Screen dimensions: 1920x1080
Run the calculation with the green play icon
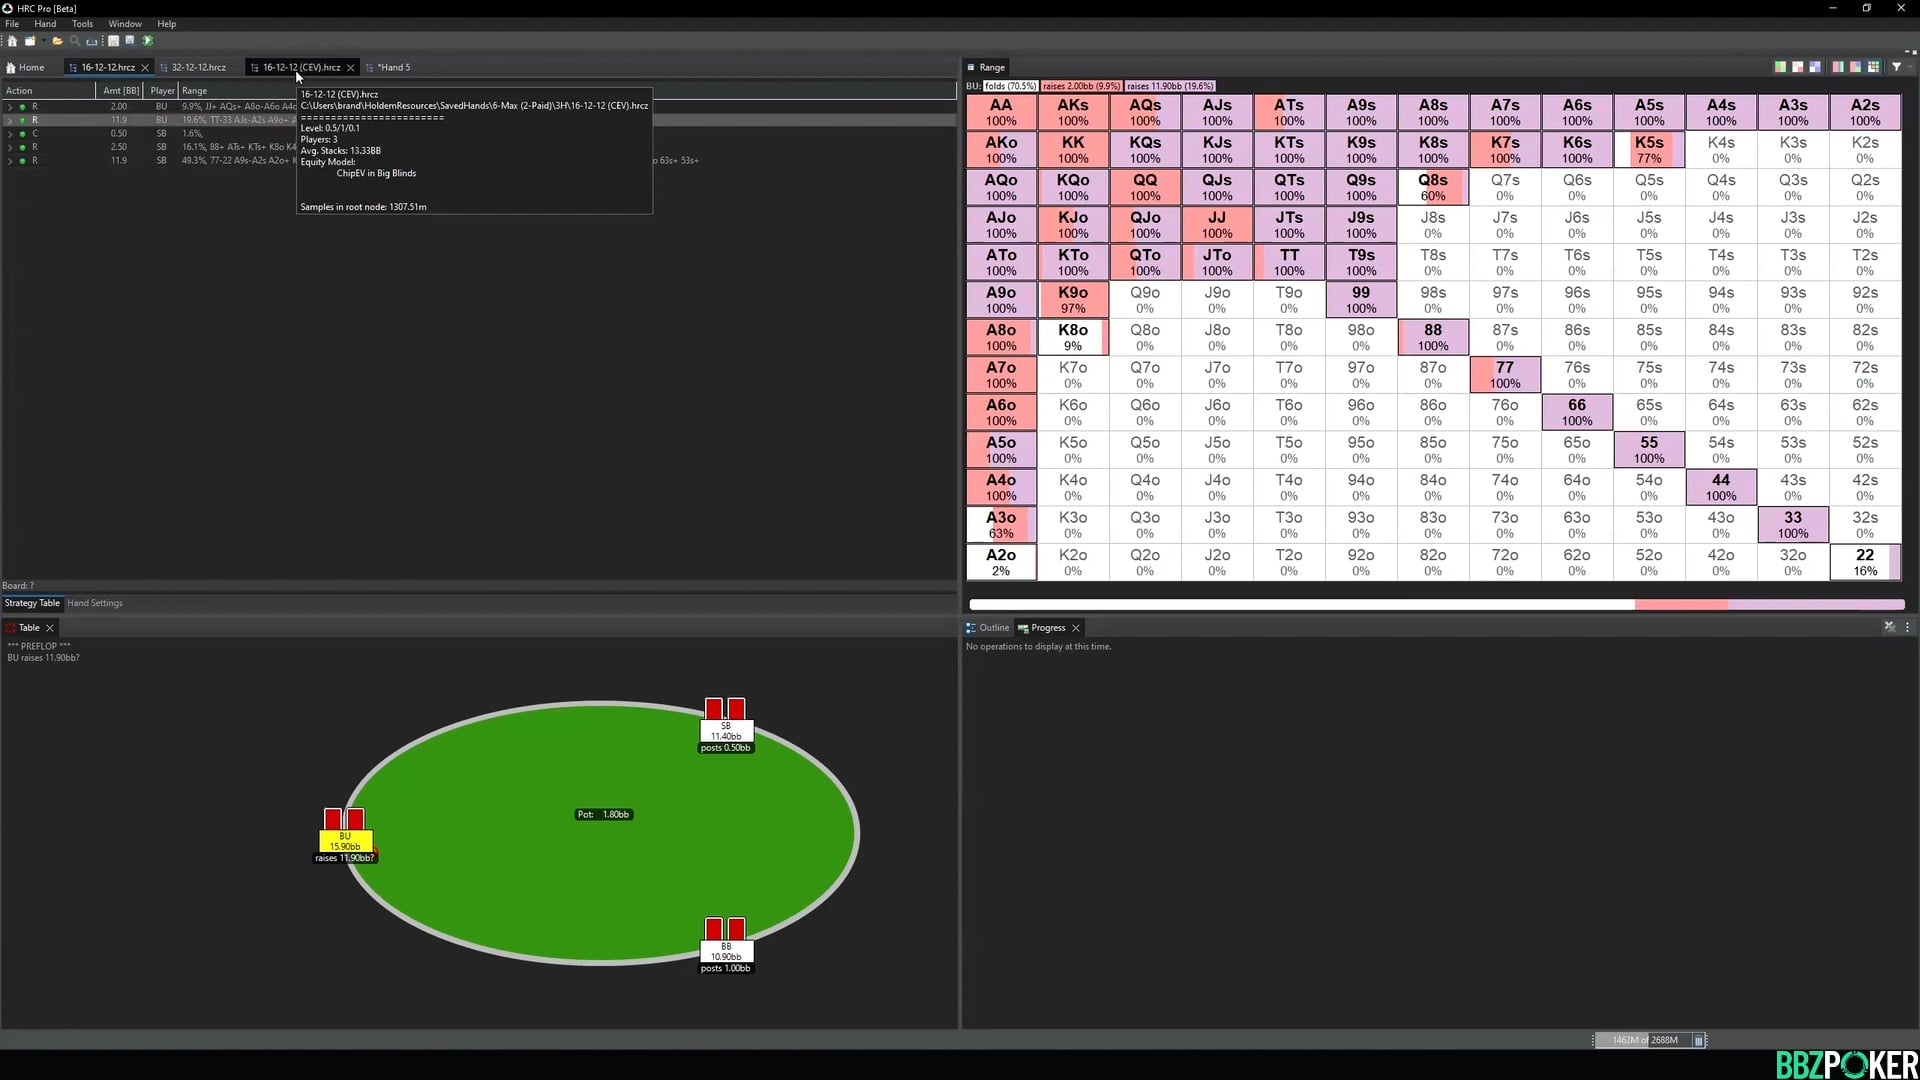click(x=147, y=41)
